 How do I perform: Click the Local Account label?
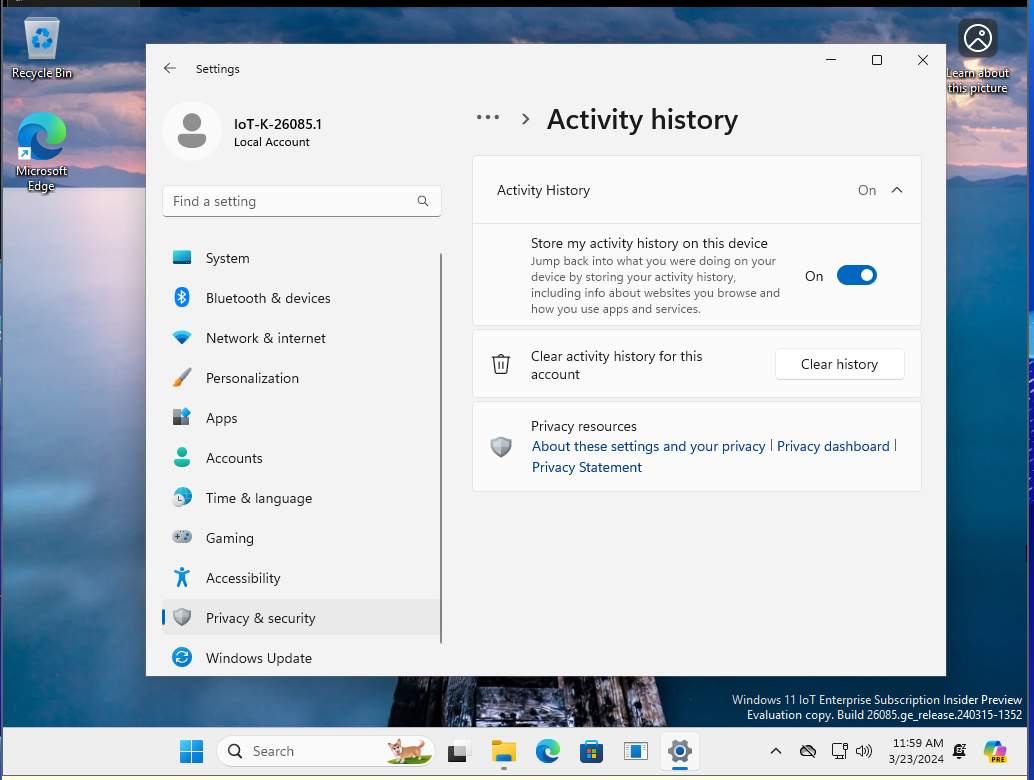(x=272, y=142)
